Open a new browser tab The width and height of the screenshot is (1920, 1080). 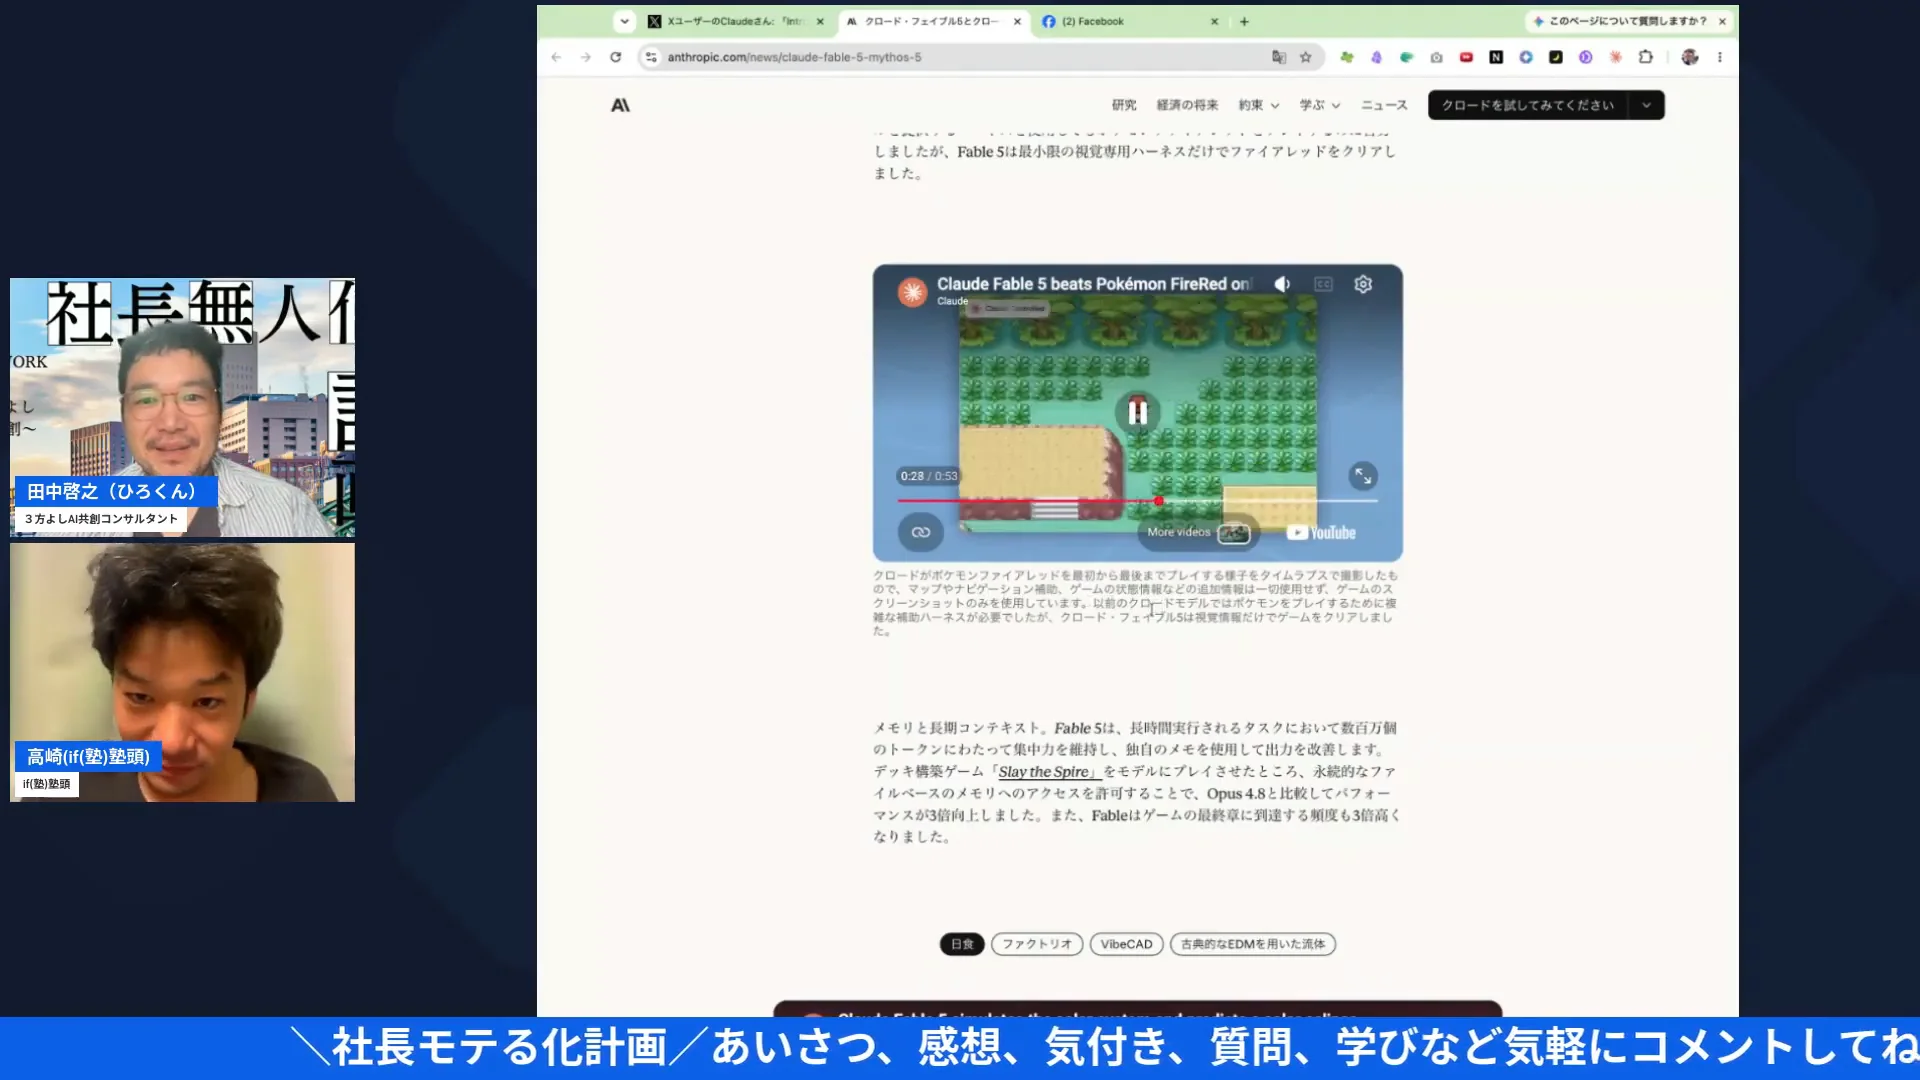(1244, 21)
